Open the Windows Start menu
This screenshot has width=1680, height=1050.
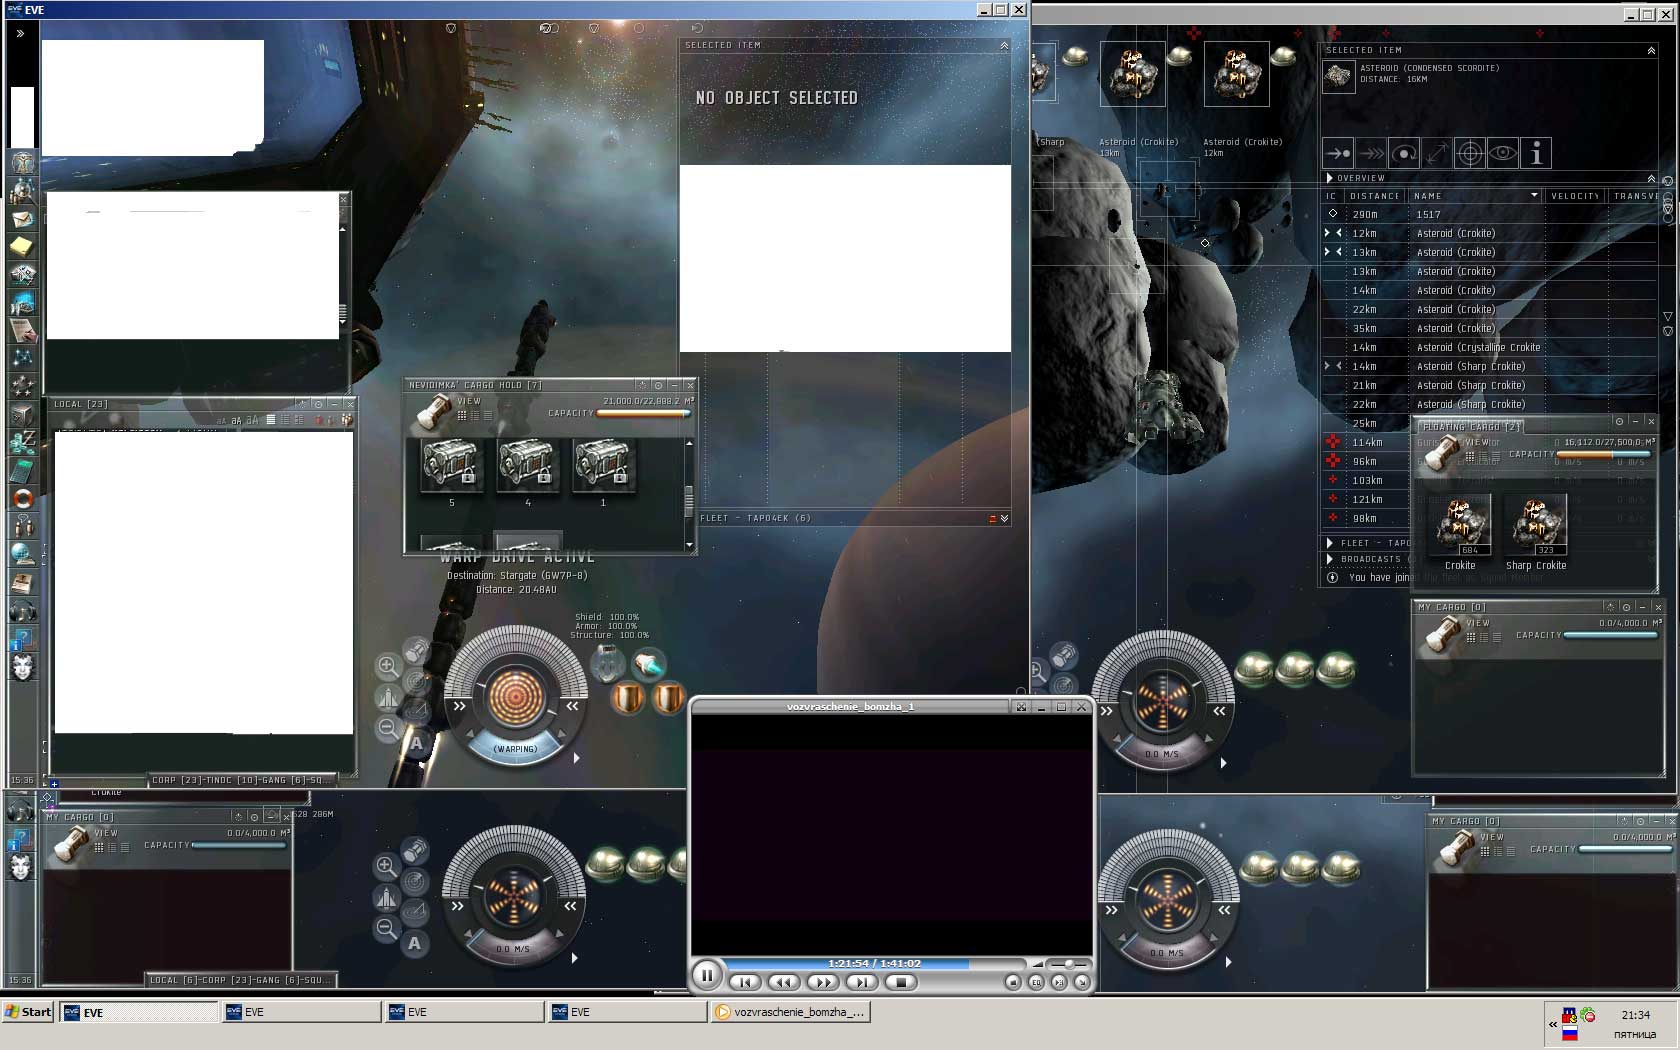(28, 1012)
